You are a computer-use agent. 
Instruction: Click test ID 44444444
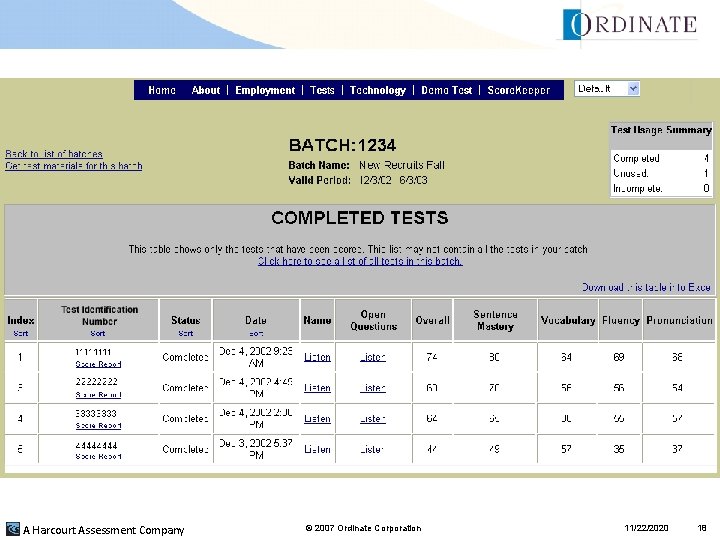[x=96, y=445]
